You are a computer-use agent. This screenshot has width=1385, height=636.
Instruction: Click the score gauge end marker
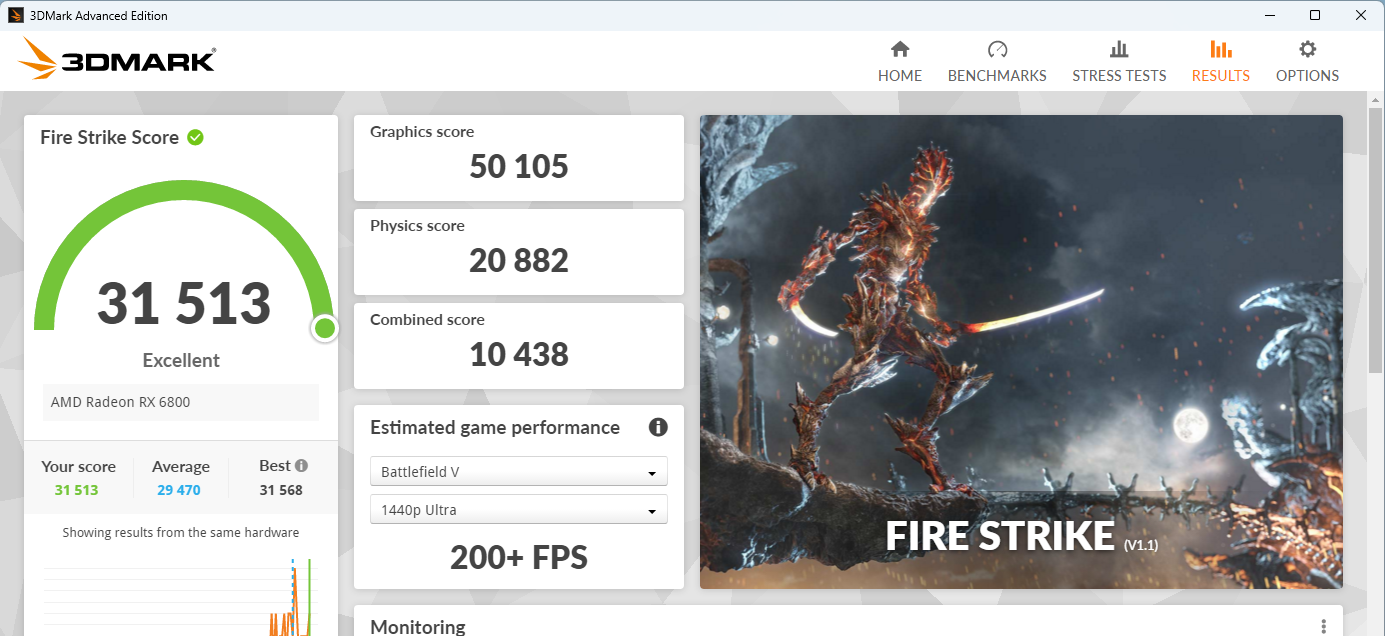tap(324, 327)
